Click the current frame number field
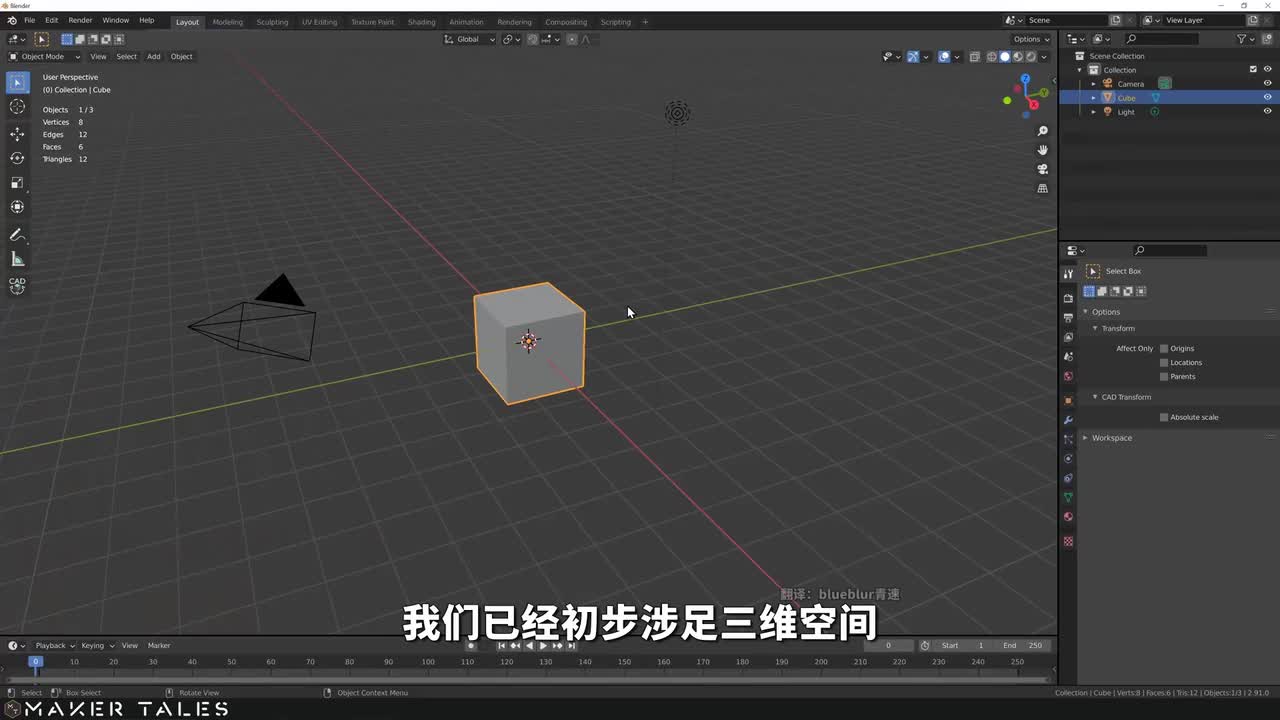The height and width of the screenshot is (720, 1280). click(888, 645)
